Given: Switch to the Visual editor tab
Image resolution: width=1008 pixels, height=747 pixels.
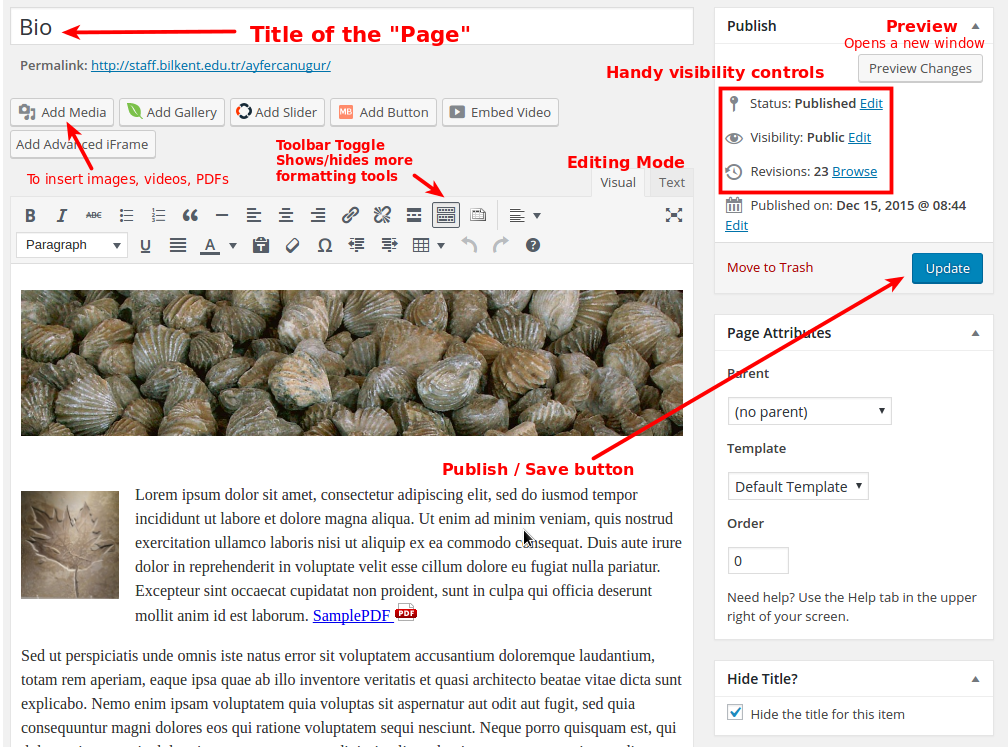Looking at the screenshot, I should 618,183.
